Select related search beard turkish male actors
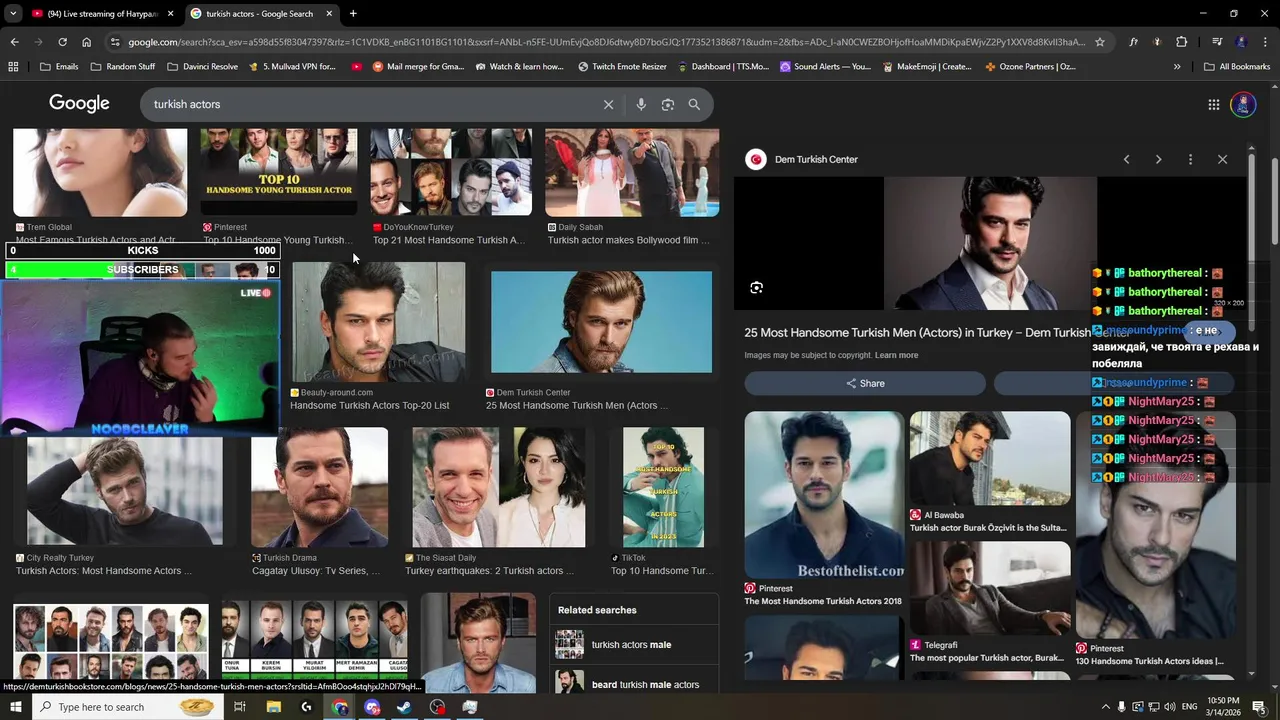The image size is (1280, 720). [x=634, y=684]
